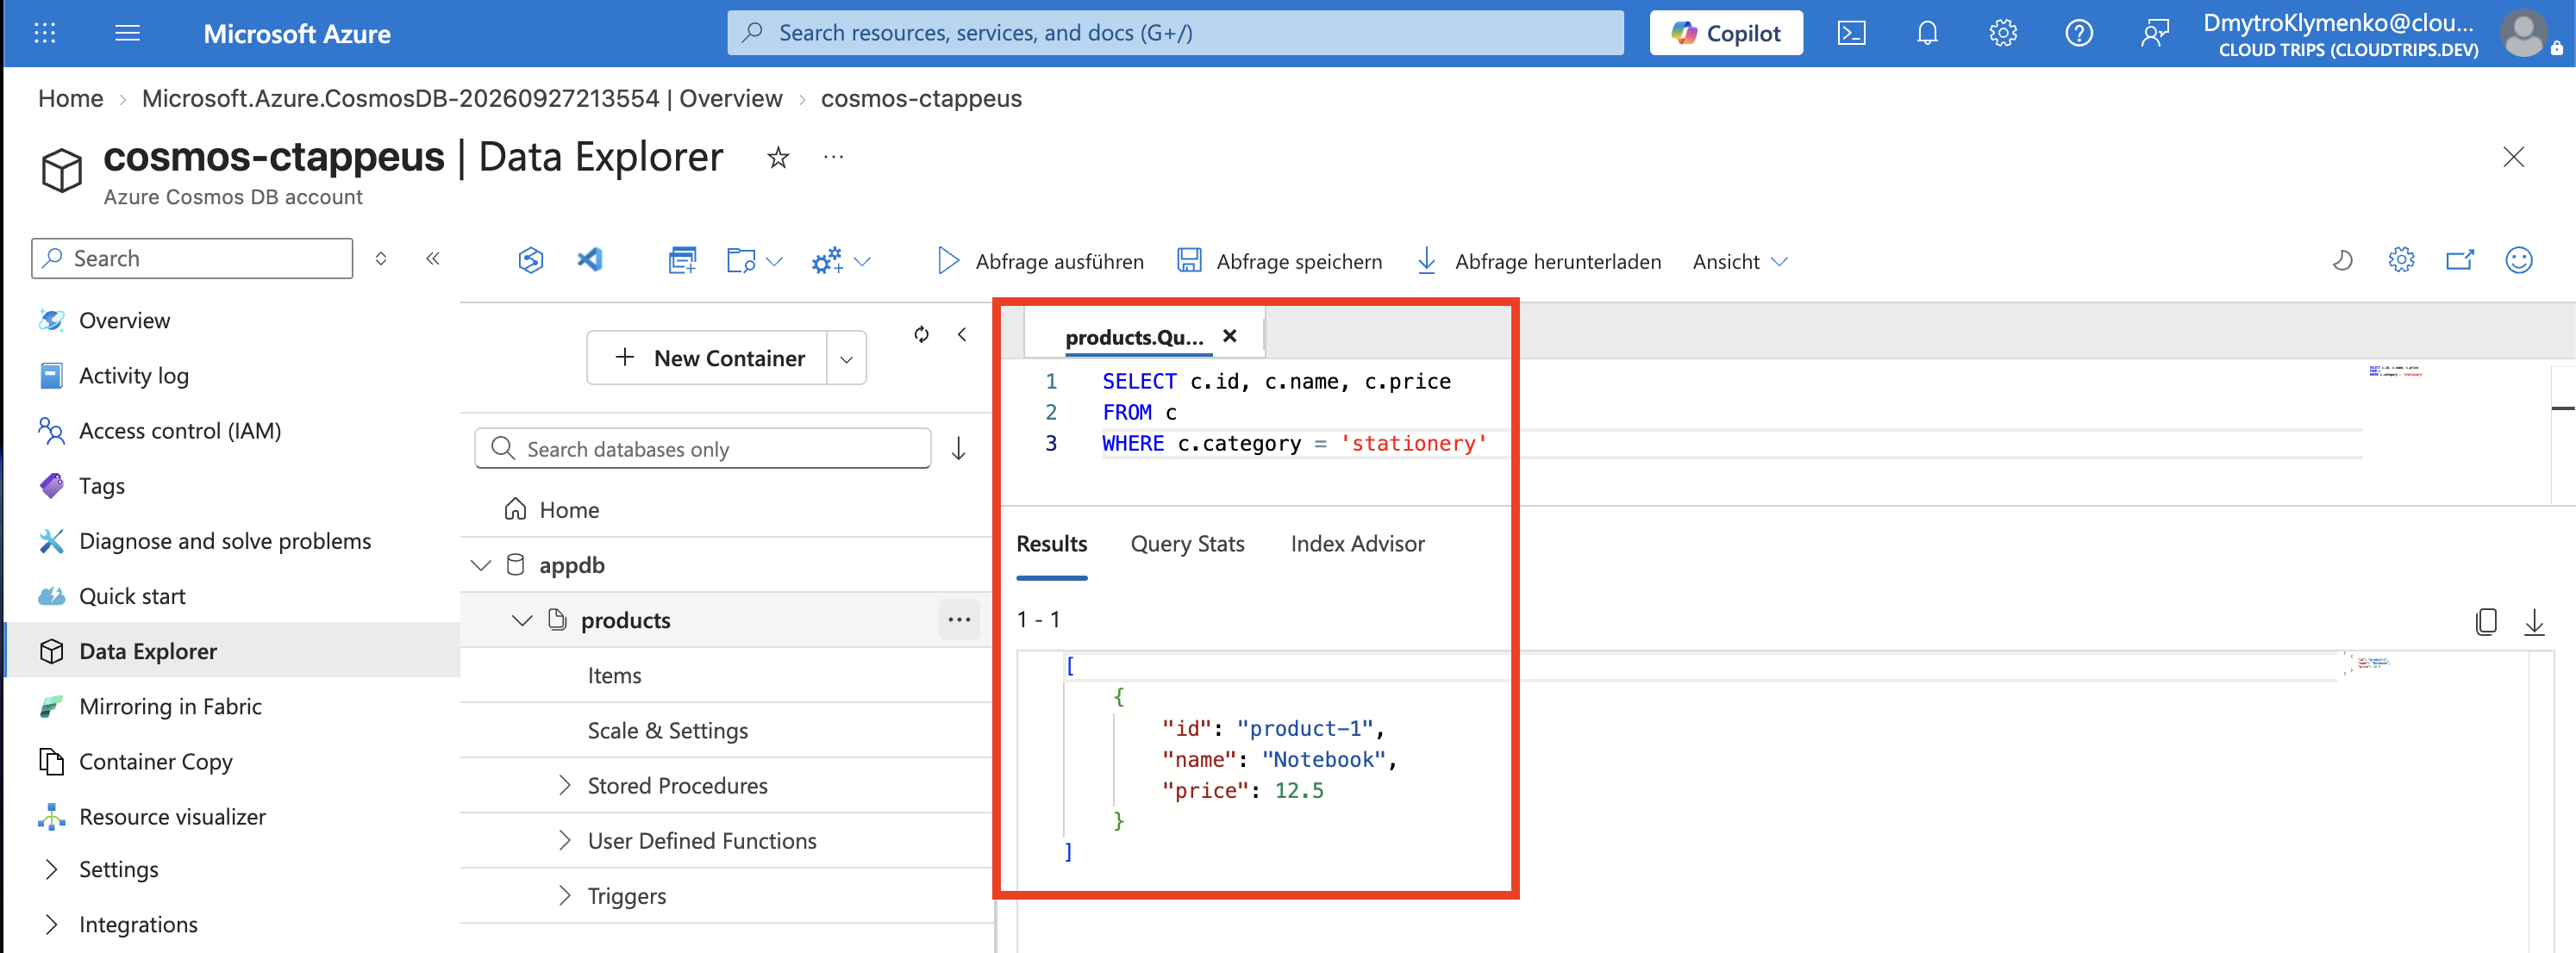Image resolution: width=2576 pixels, height=953 pixels.
Task: Open Data Explorer settings gear icon
Action: point(2401,260)
